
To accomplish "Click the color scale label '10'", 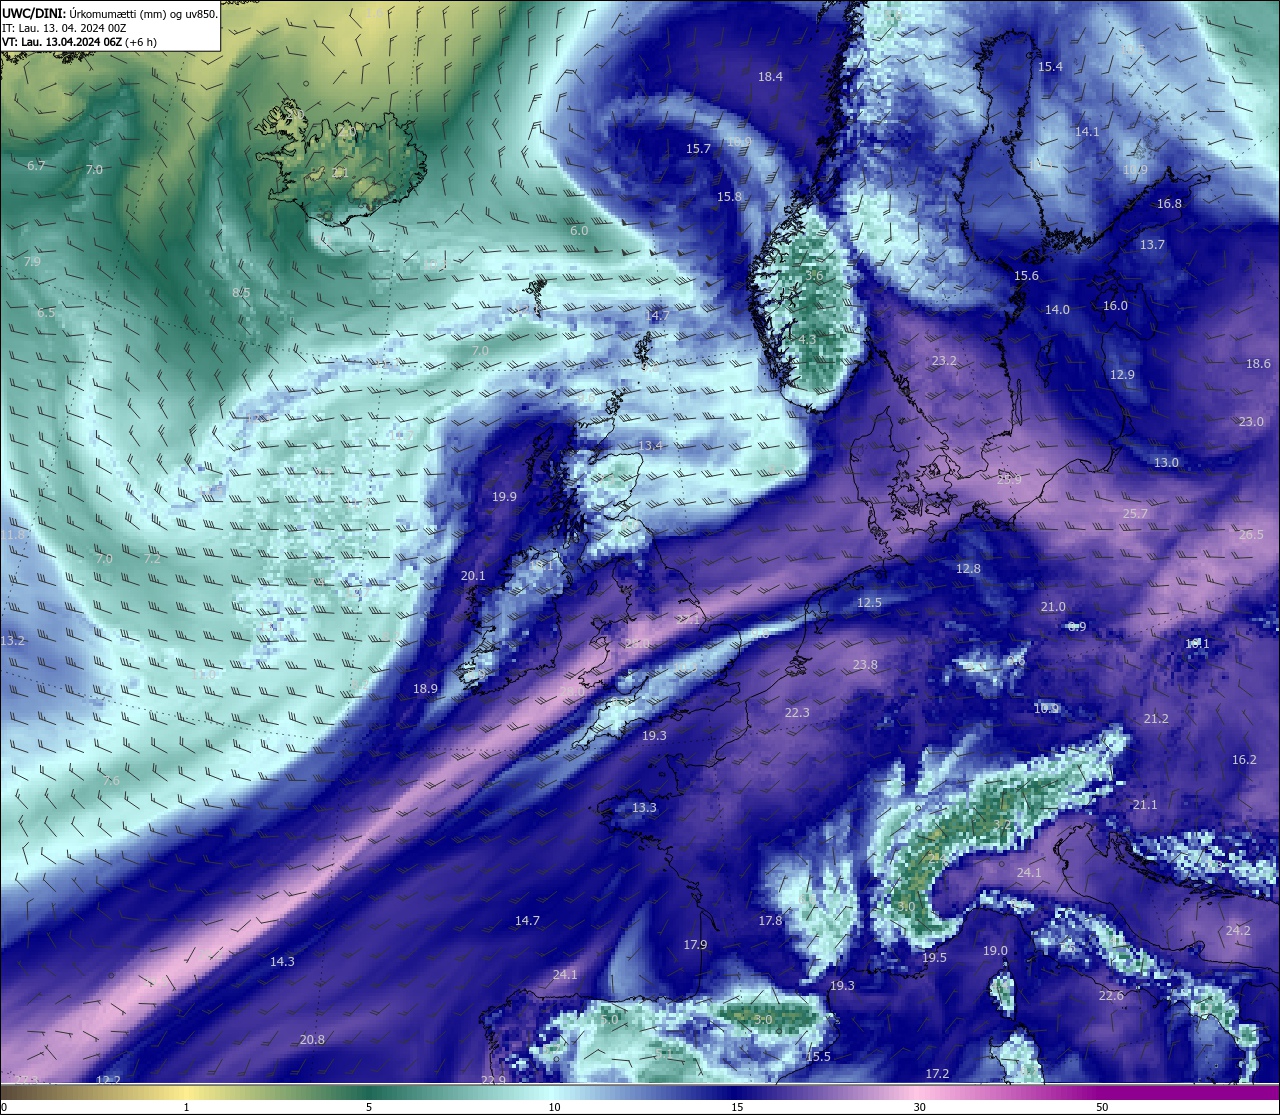I will pyautogui.click(x=554, y=1107).
